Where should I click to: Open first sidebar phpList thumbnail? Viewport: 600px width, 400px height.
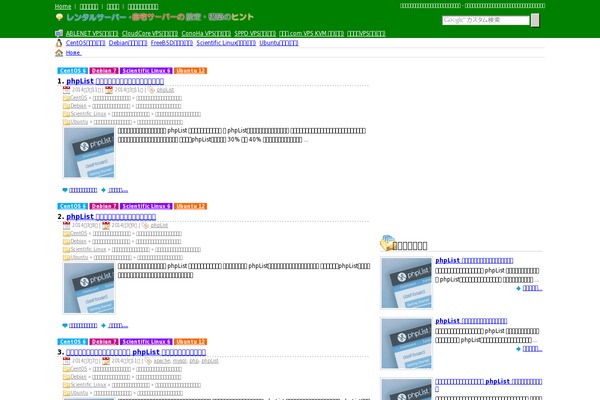pyautogui.click(x=406, y=283)
